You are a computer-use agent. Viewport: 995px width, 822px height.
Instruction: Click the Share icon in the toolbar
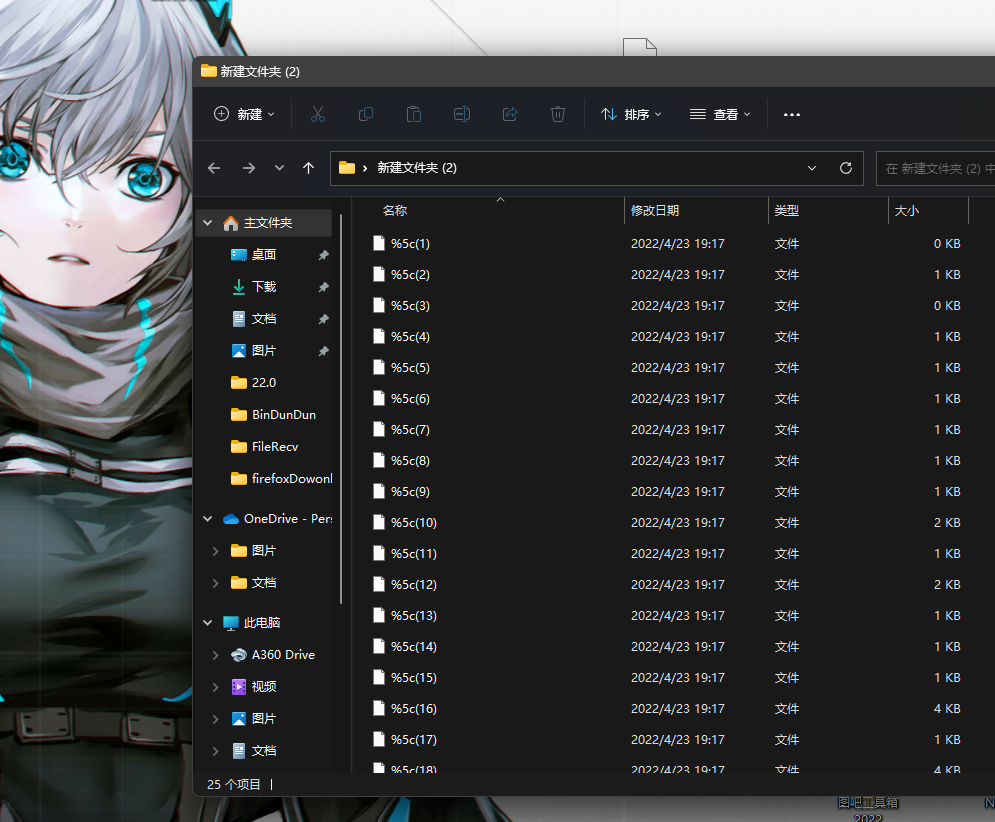tap(509, 114)
